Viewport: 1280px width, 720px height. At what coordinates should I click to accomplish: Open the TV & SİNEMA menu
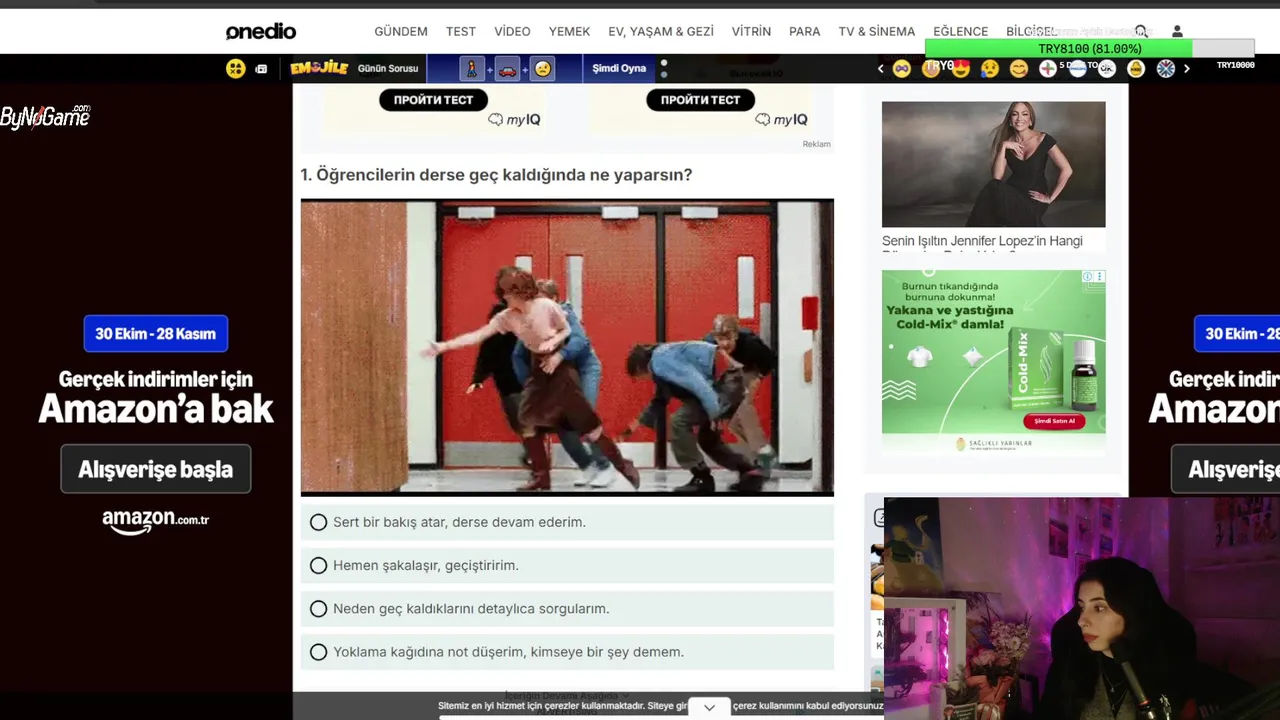click(877, 32)
